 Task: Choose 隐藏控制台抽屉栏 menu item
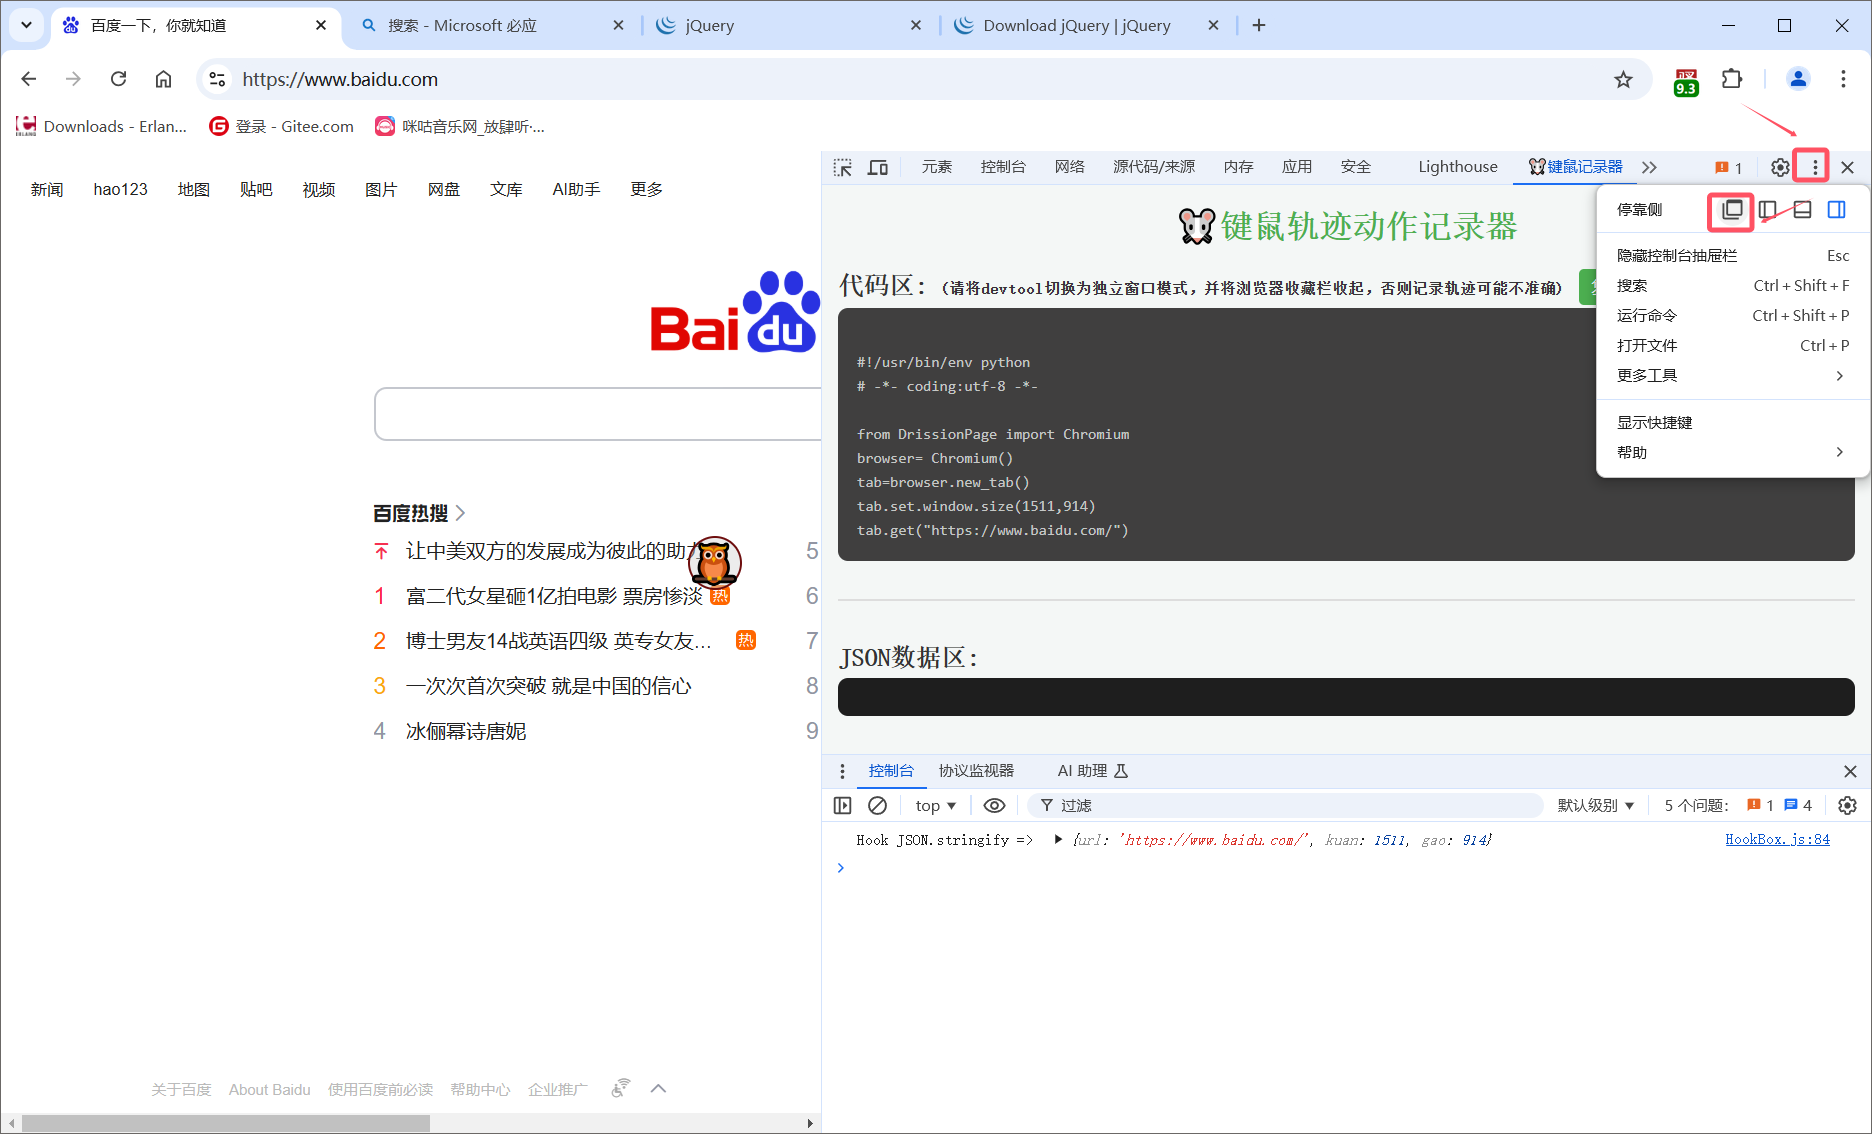(x=1732, y=256)
